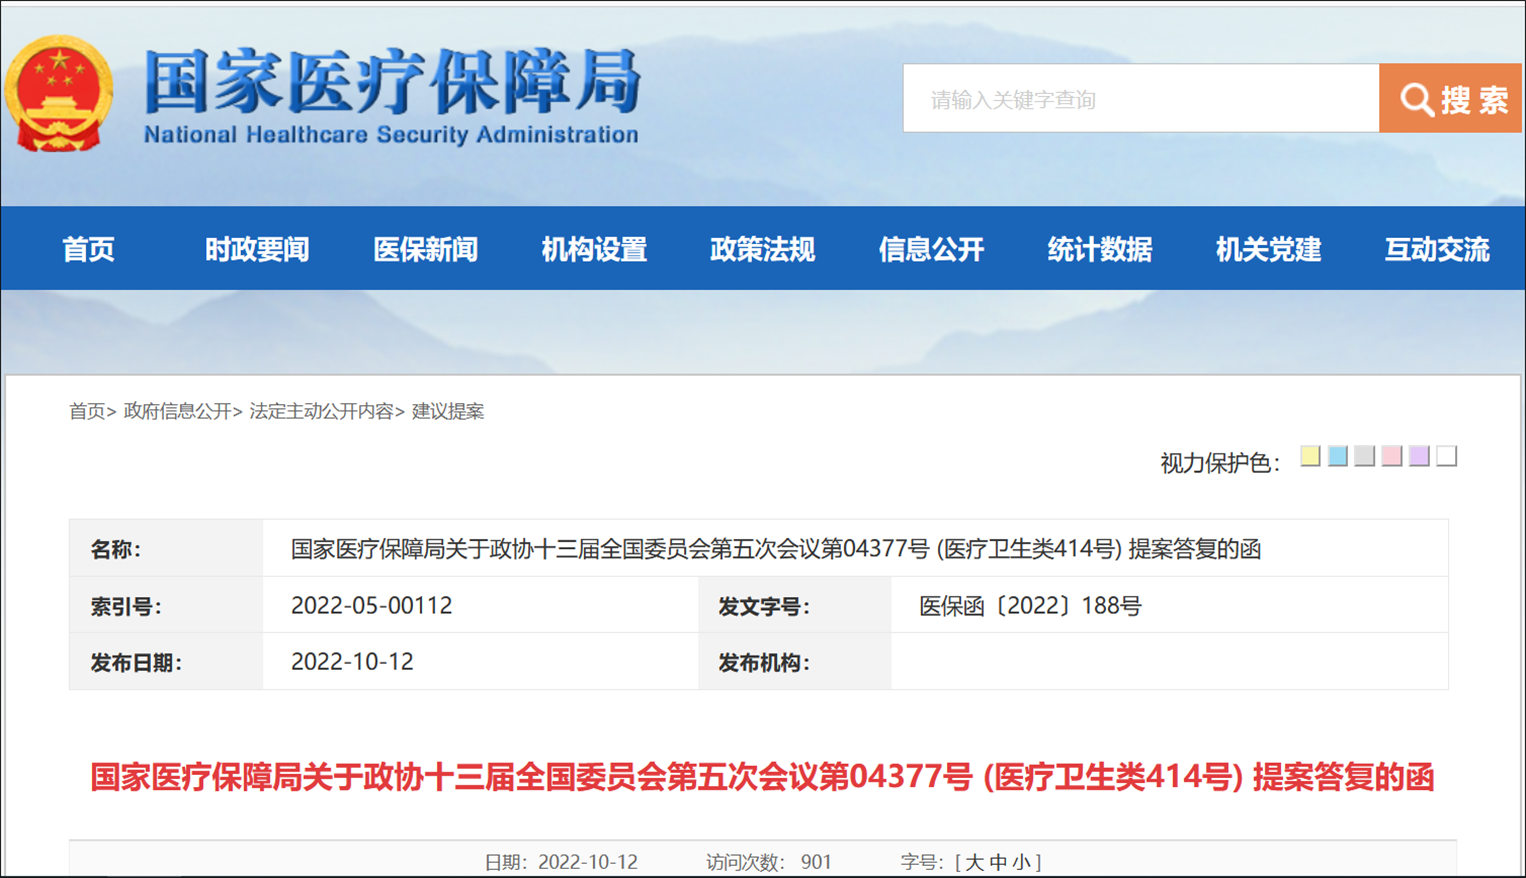The height and width of the screenshot is (878, 1526).
Task: Choose the light blue eye-protection color swatch
Action: (1337, 456)
